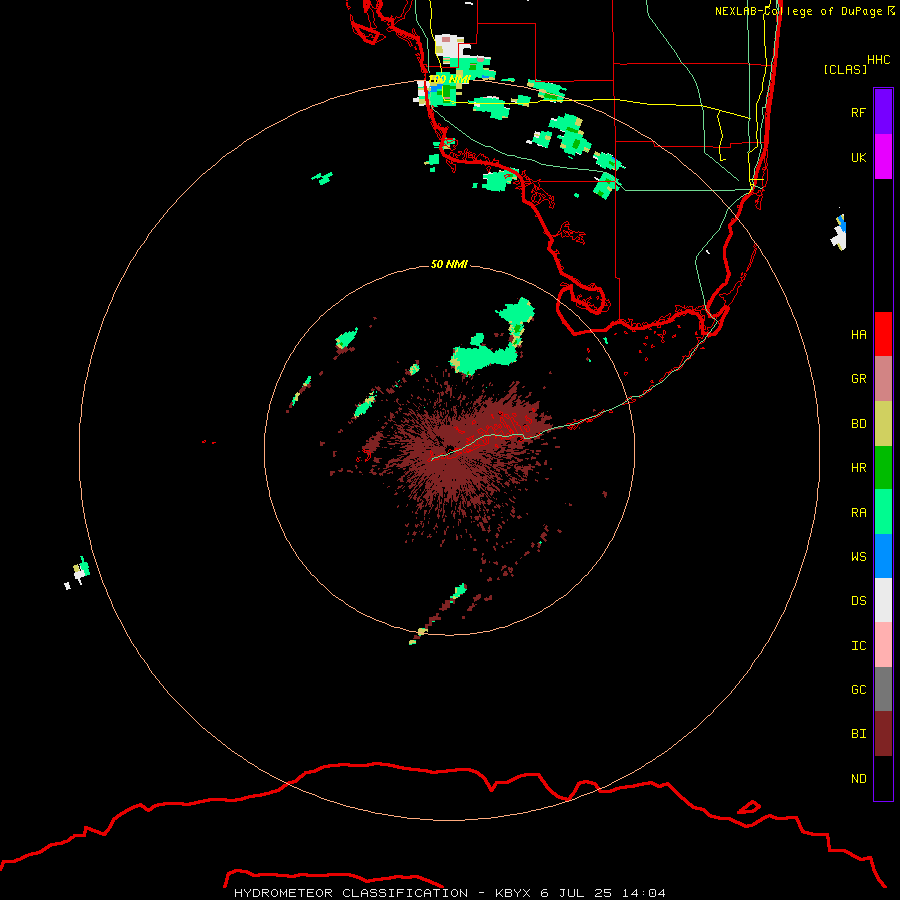Click the 100 NMI range ring label
The height and width of the screenshot is (900, 900).
(449, 79)
